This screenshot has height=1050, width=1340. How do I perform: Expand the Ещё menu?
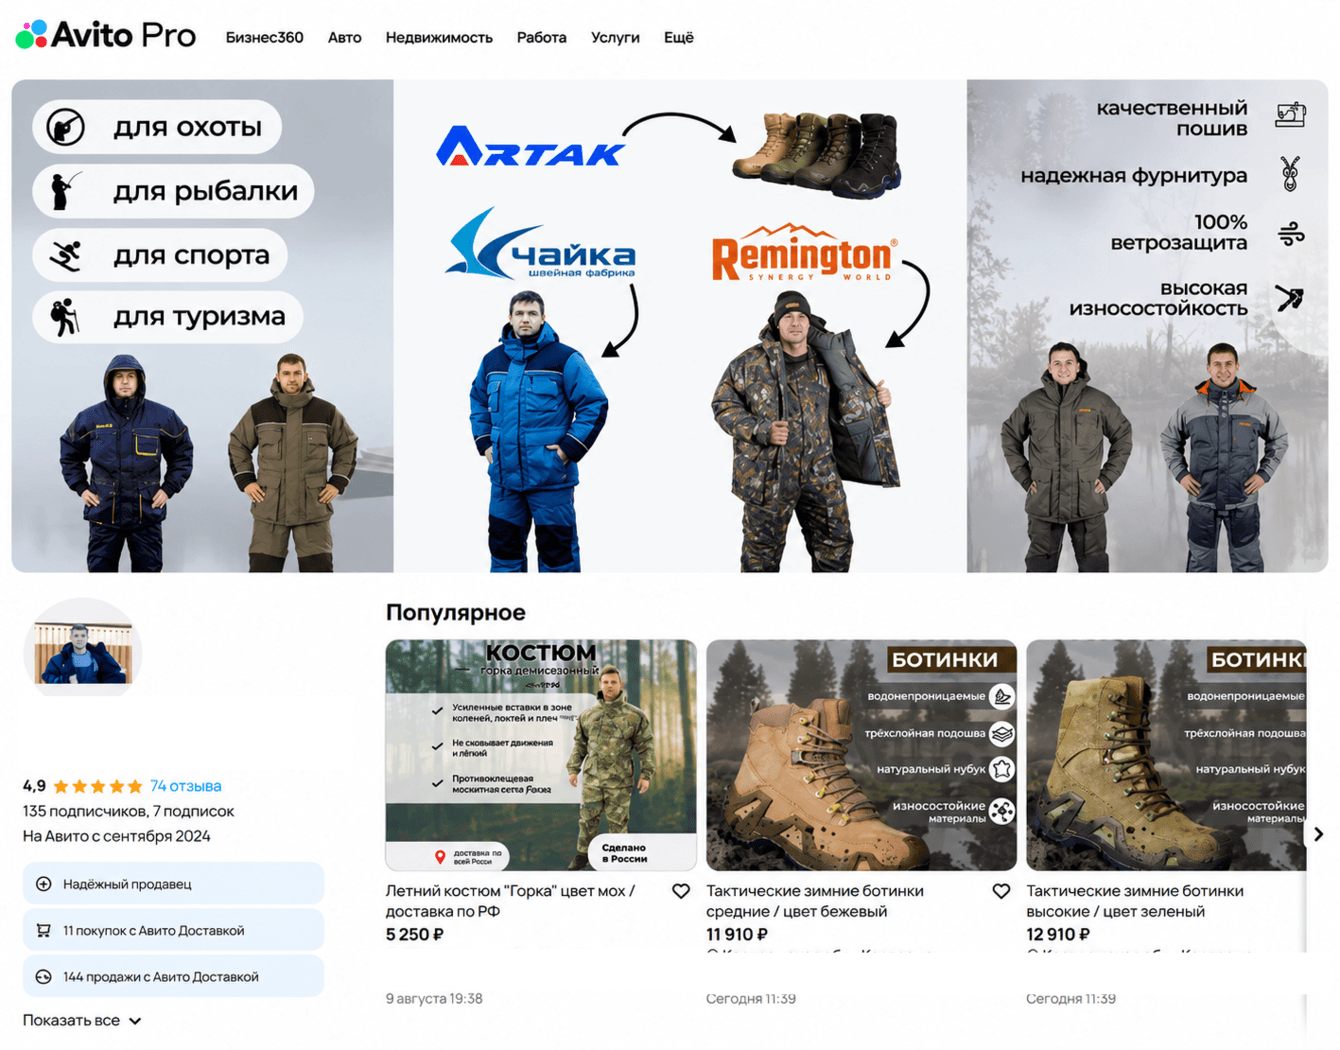(678, 37)
